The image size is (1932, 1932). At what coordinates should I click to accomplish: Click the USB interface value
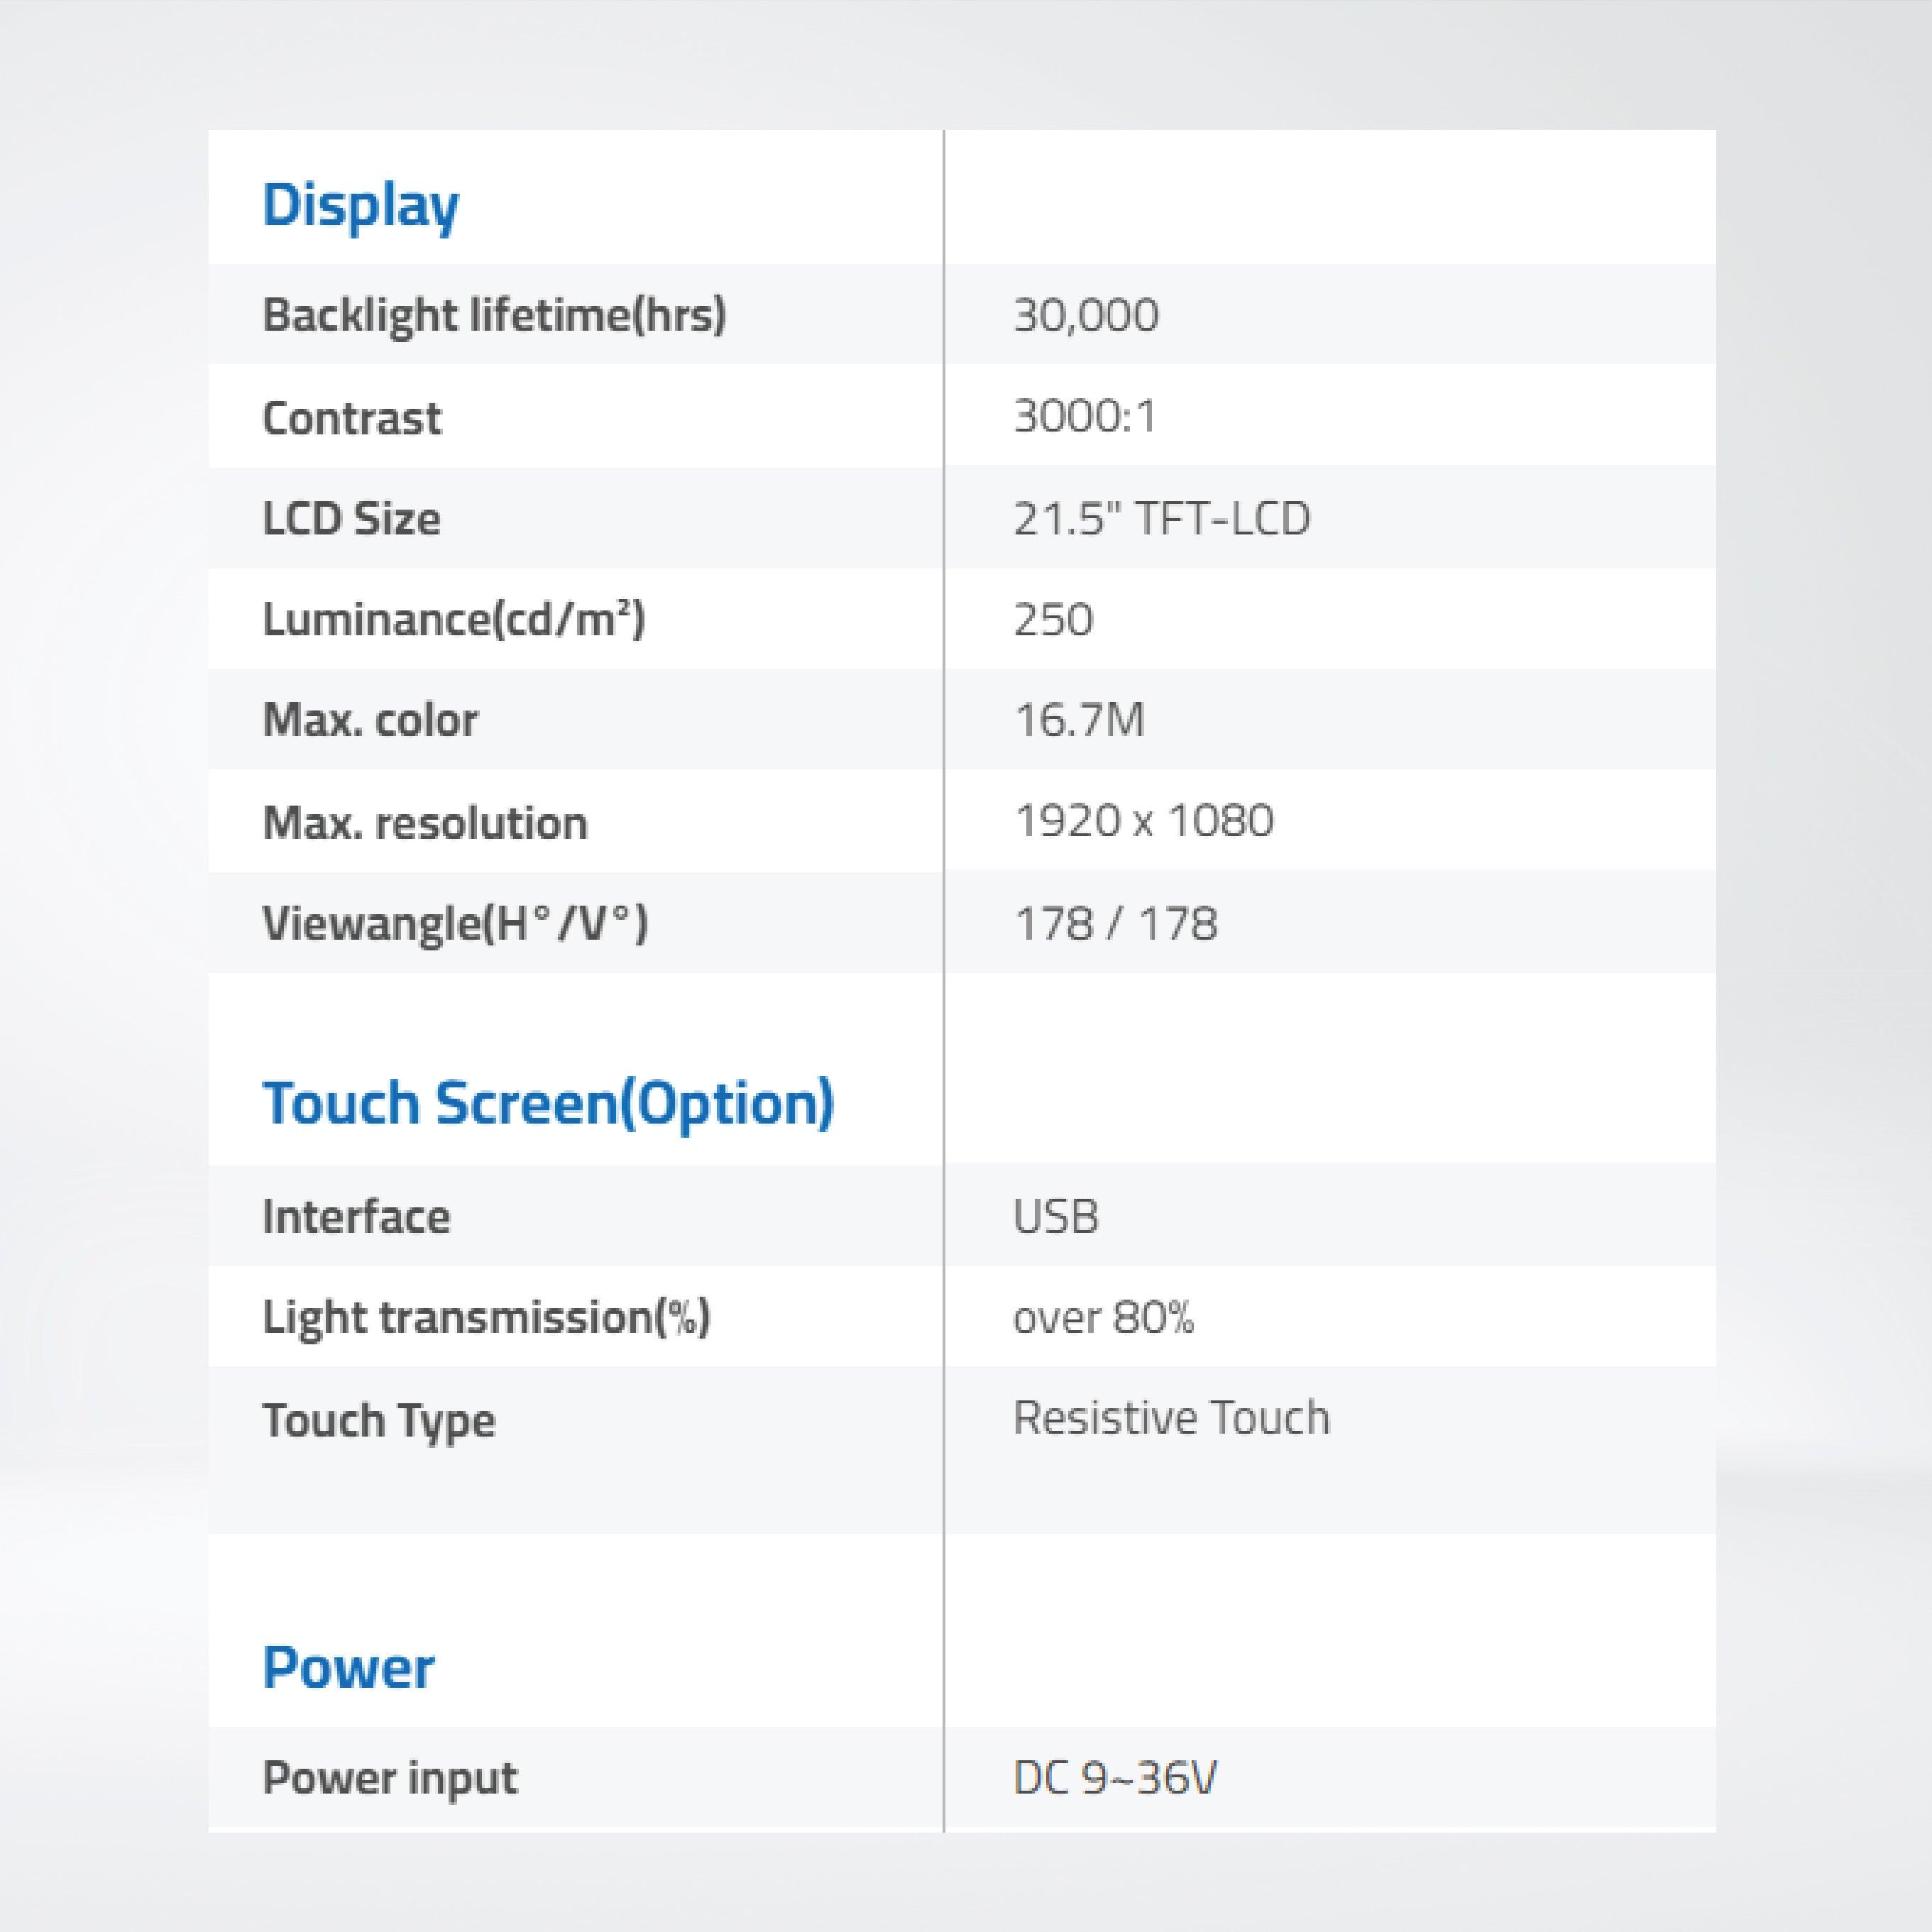pos(1056,1217)
